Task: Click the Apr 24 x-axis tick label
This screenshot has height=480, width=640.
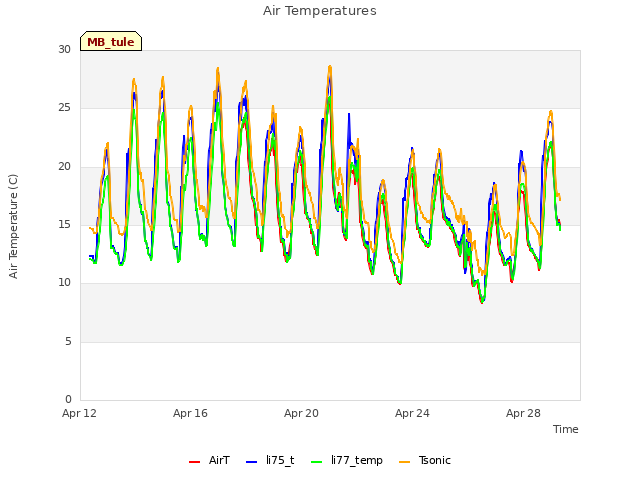Action: pyautogui.click(x=412, y=413)
